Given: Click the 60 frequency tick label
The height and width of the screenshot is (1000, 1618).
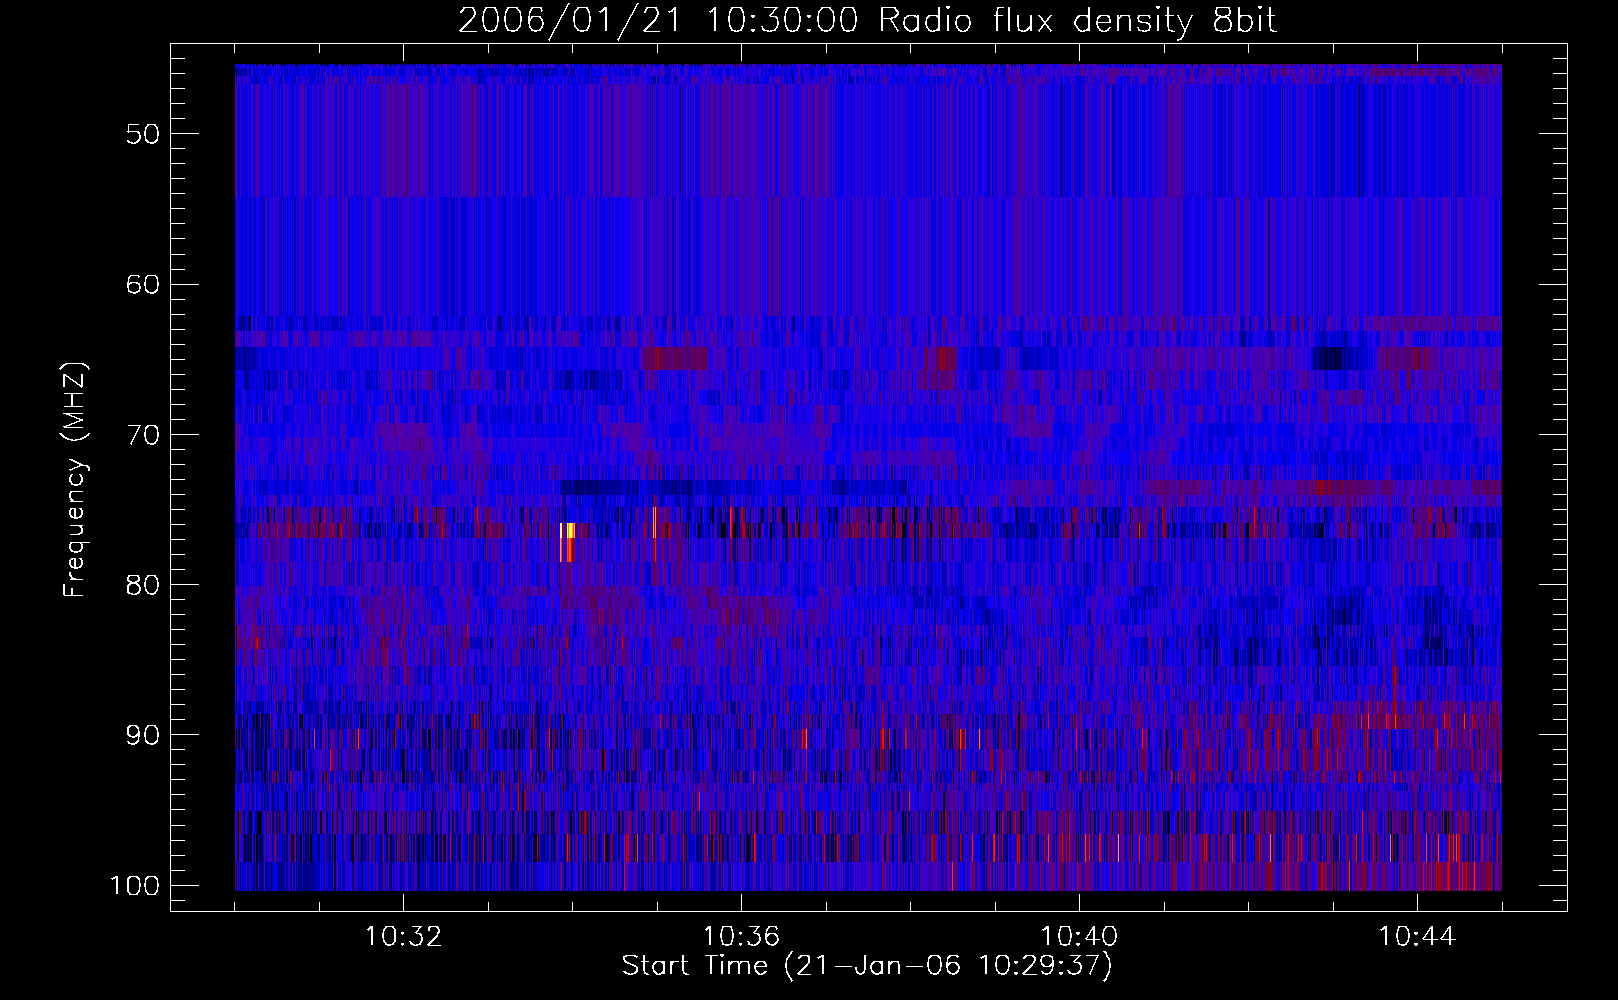Looking at the screenshot, I should [143, 284].
